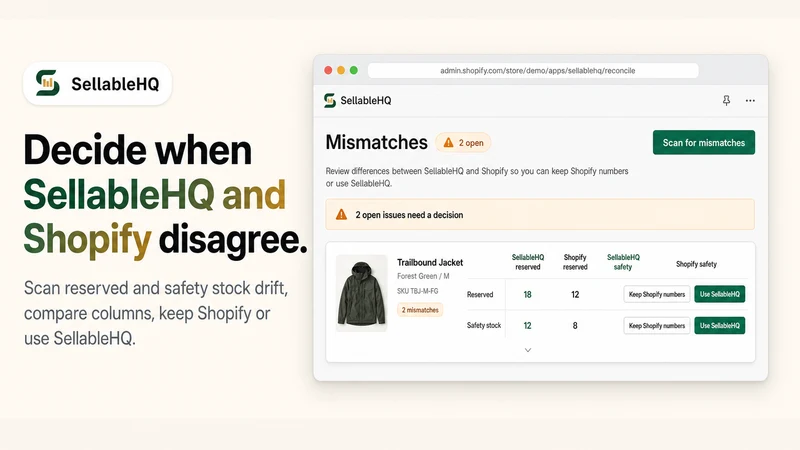
Task: Click the Trailbound Jacket product name
Action: coord(430,262)
